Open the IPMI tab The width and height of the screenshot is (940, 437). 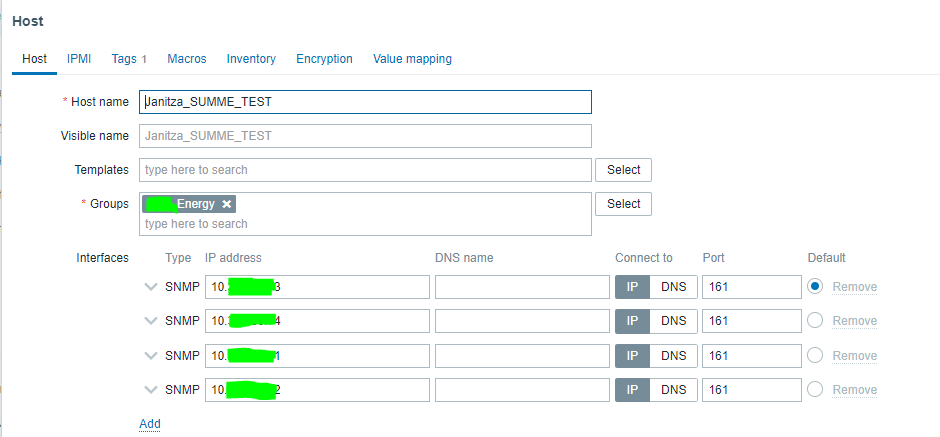[79, 59]
